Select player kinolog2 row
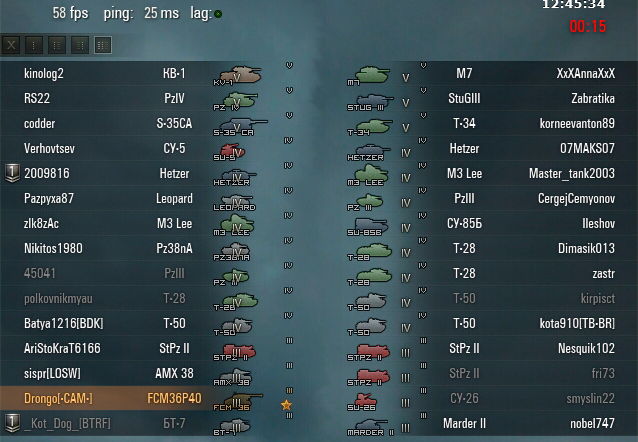 [106, 74]
